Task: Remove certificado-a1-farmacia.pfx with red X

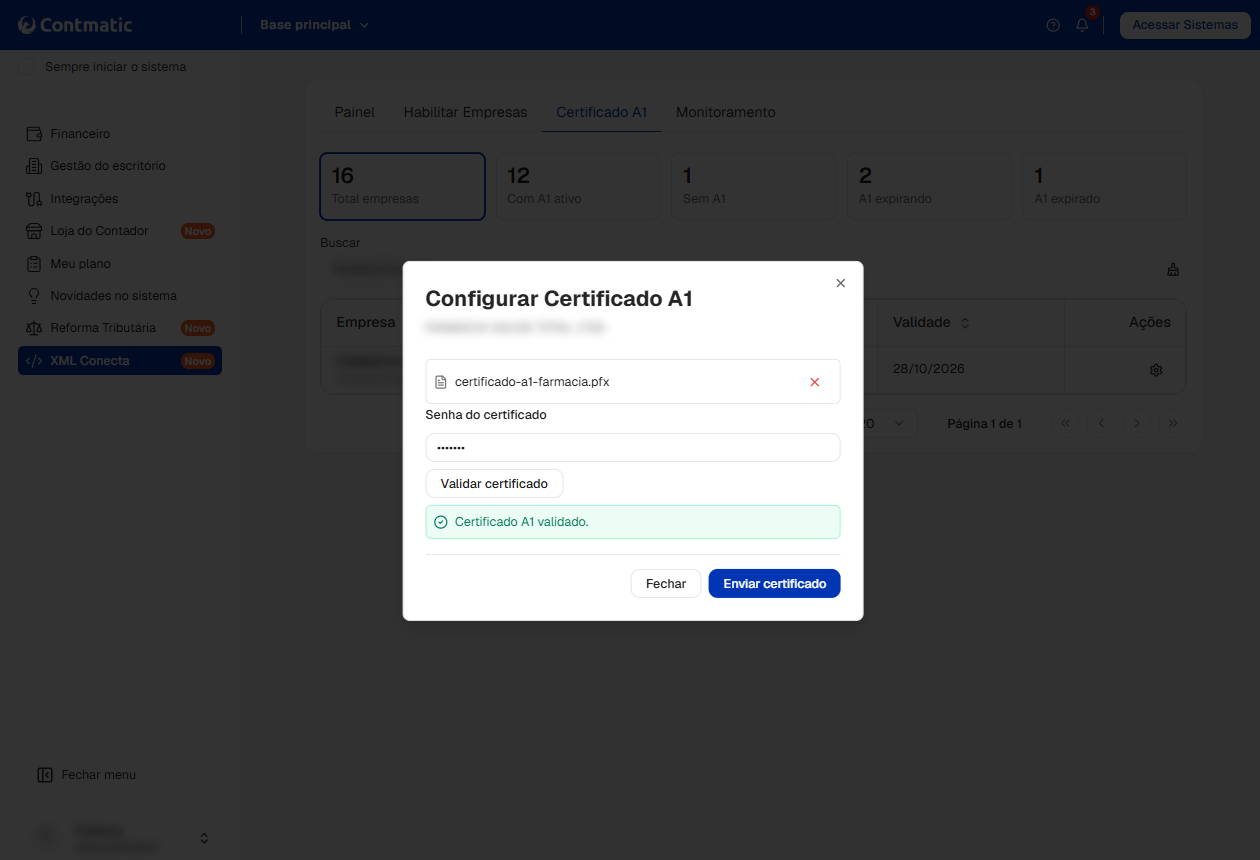Action: tap(814, 382)
